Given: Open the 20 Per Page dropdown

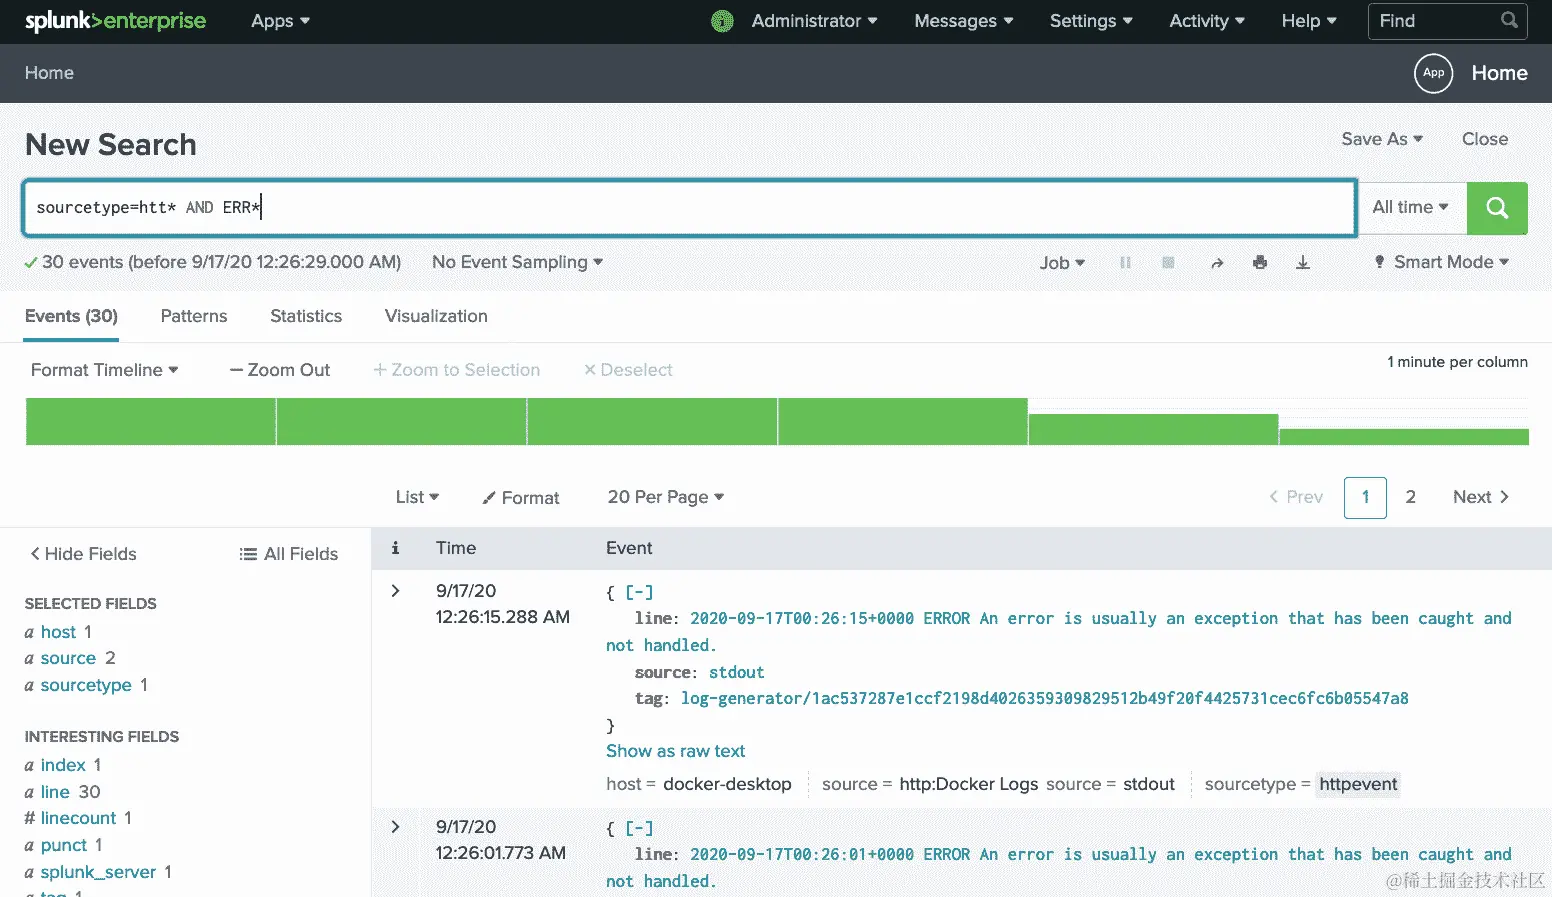Looking at the screenshot, I should [666, 497].
